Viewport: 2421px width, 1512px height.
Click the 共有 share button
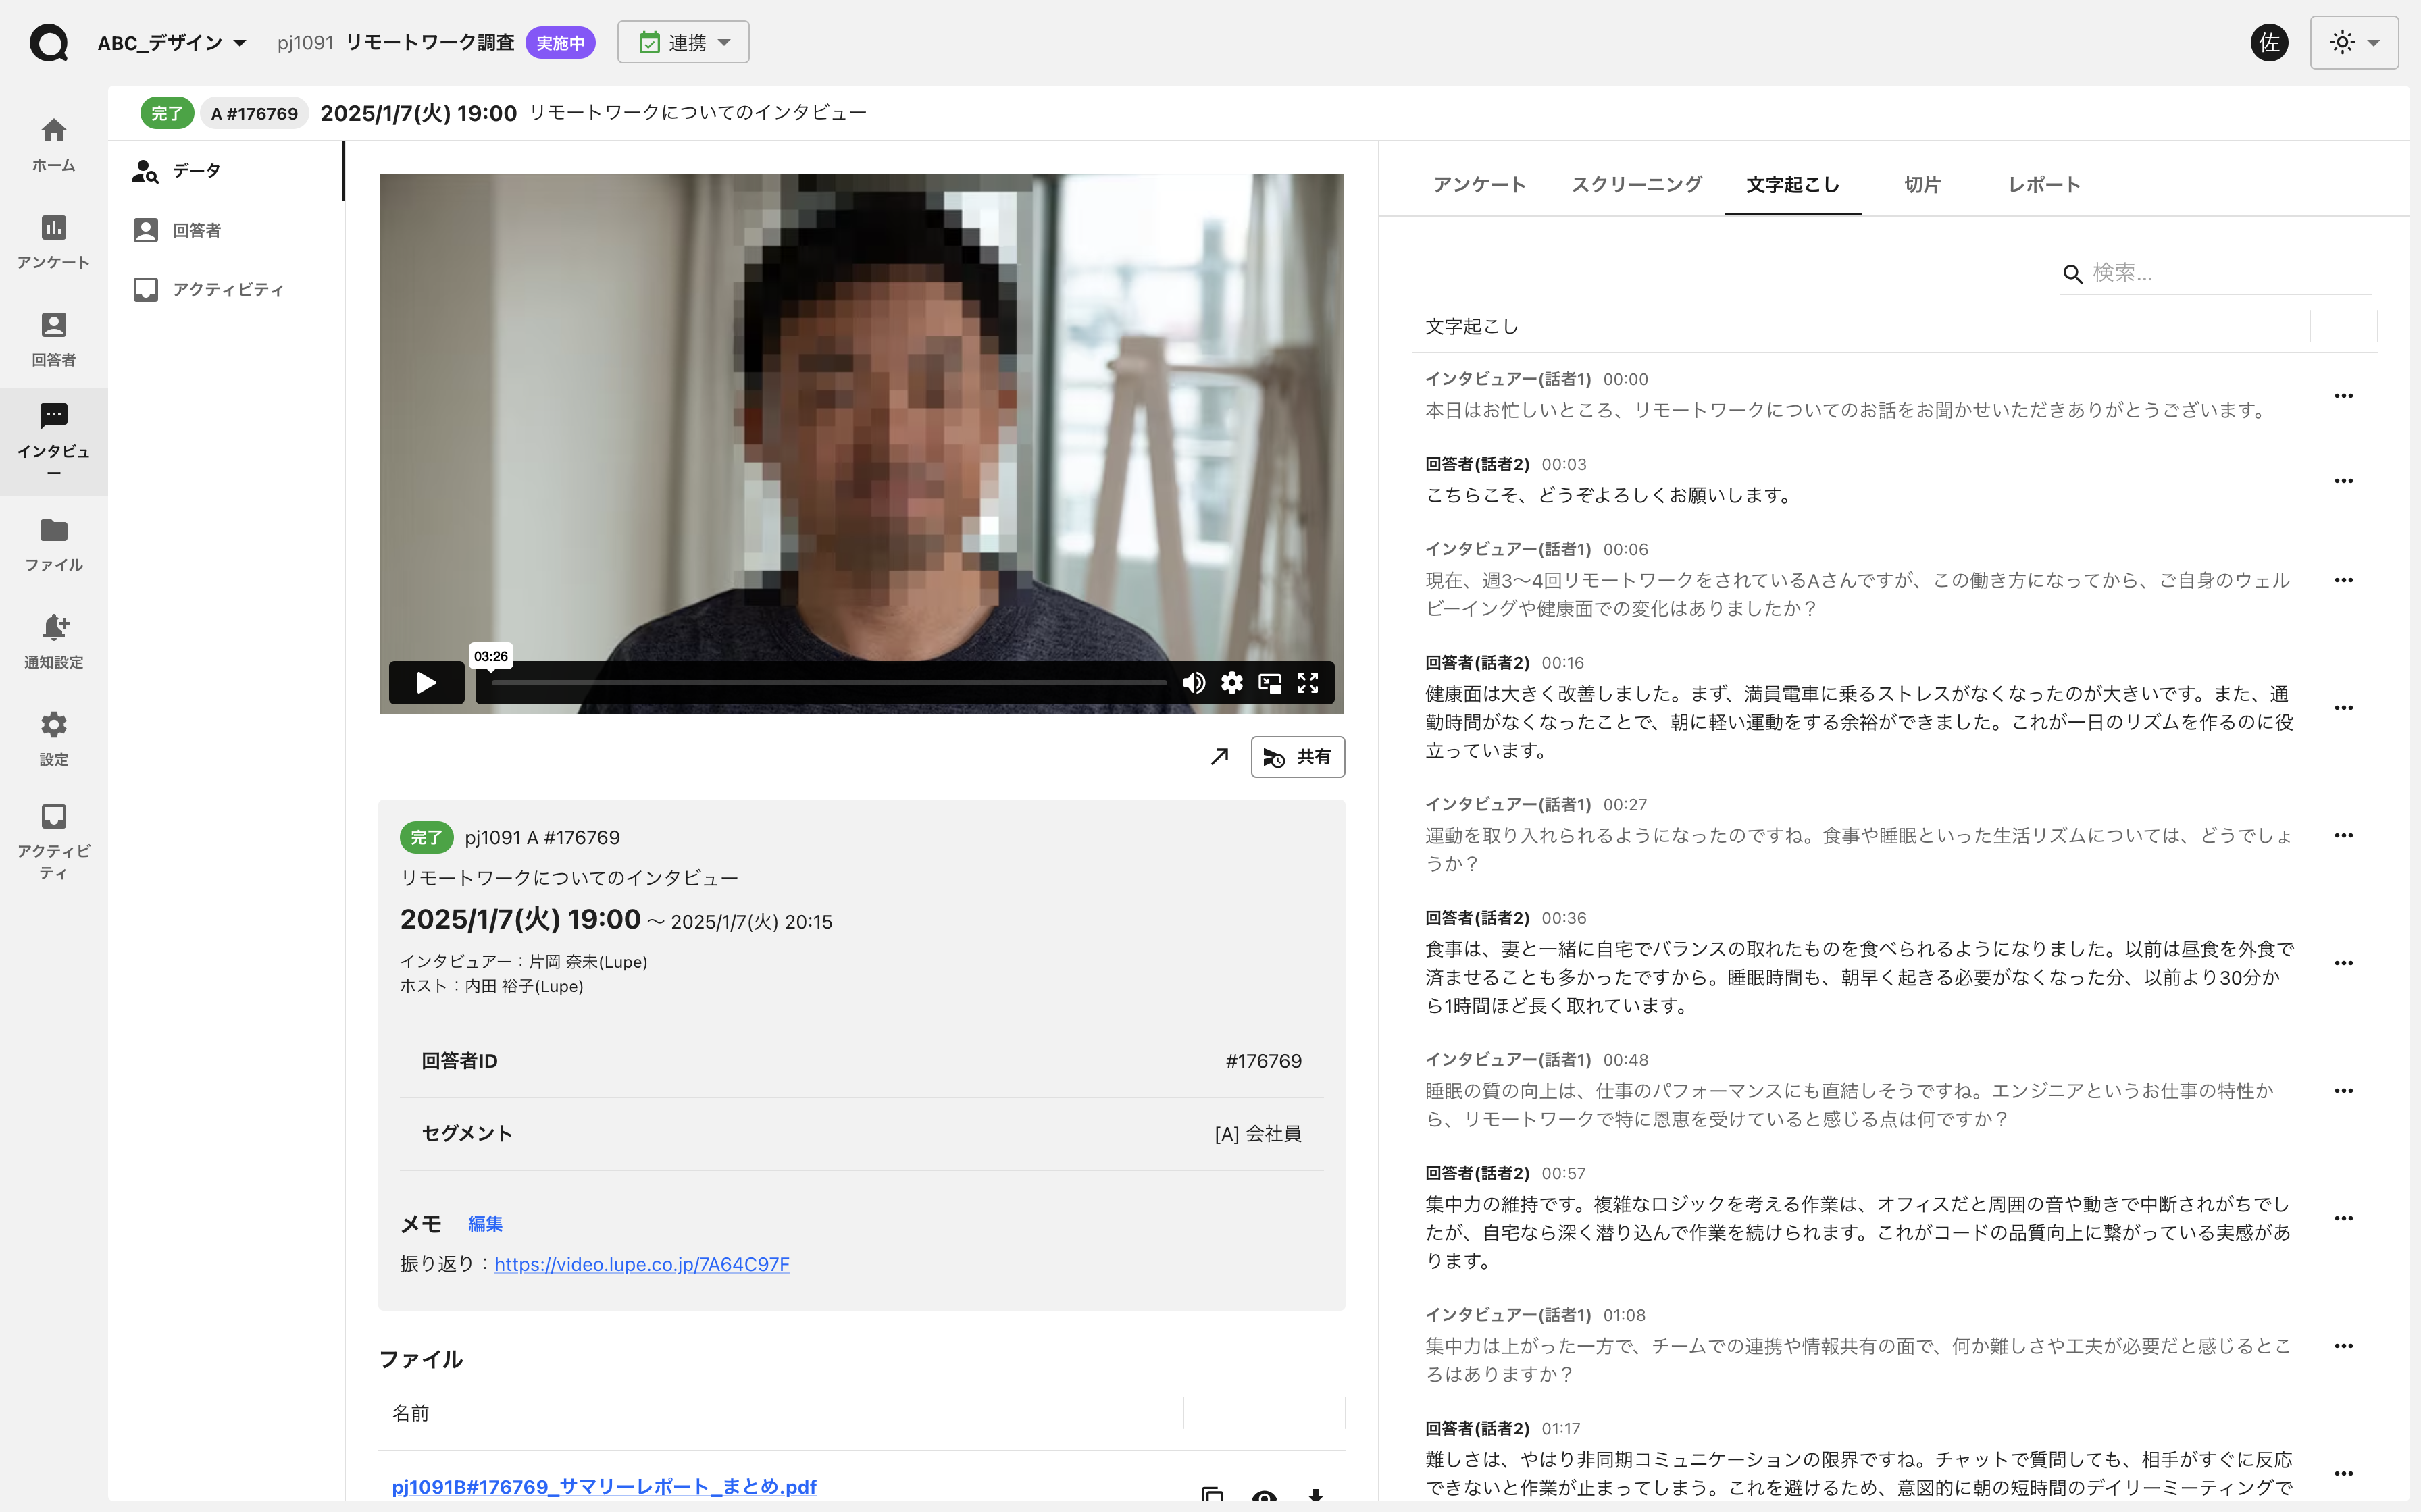click(x=1297, y=757)
